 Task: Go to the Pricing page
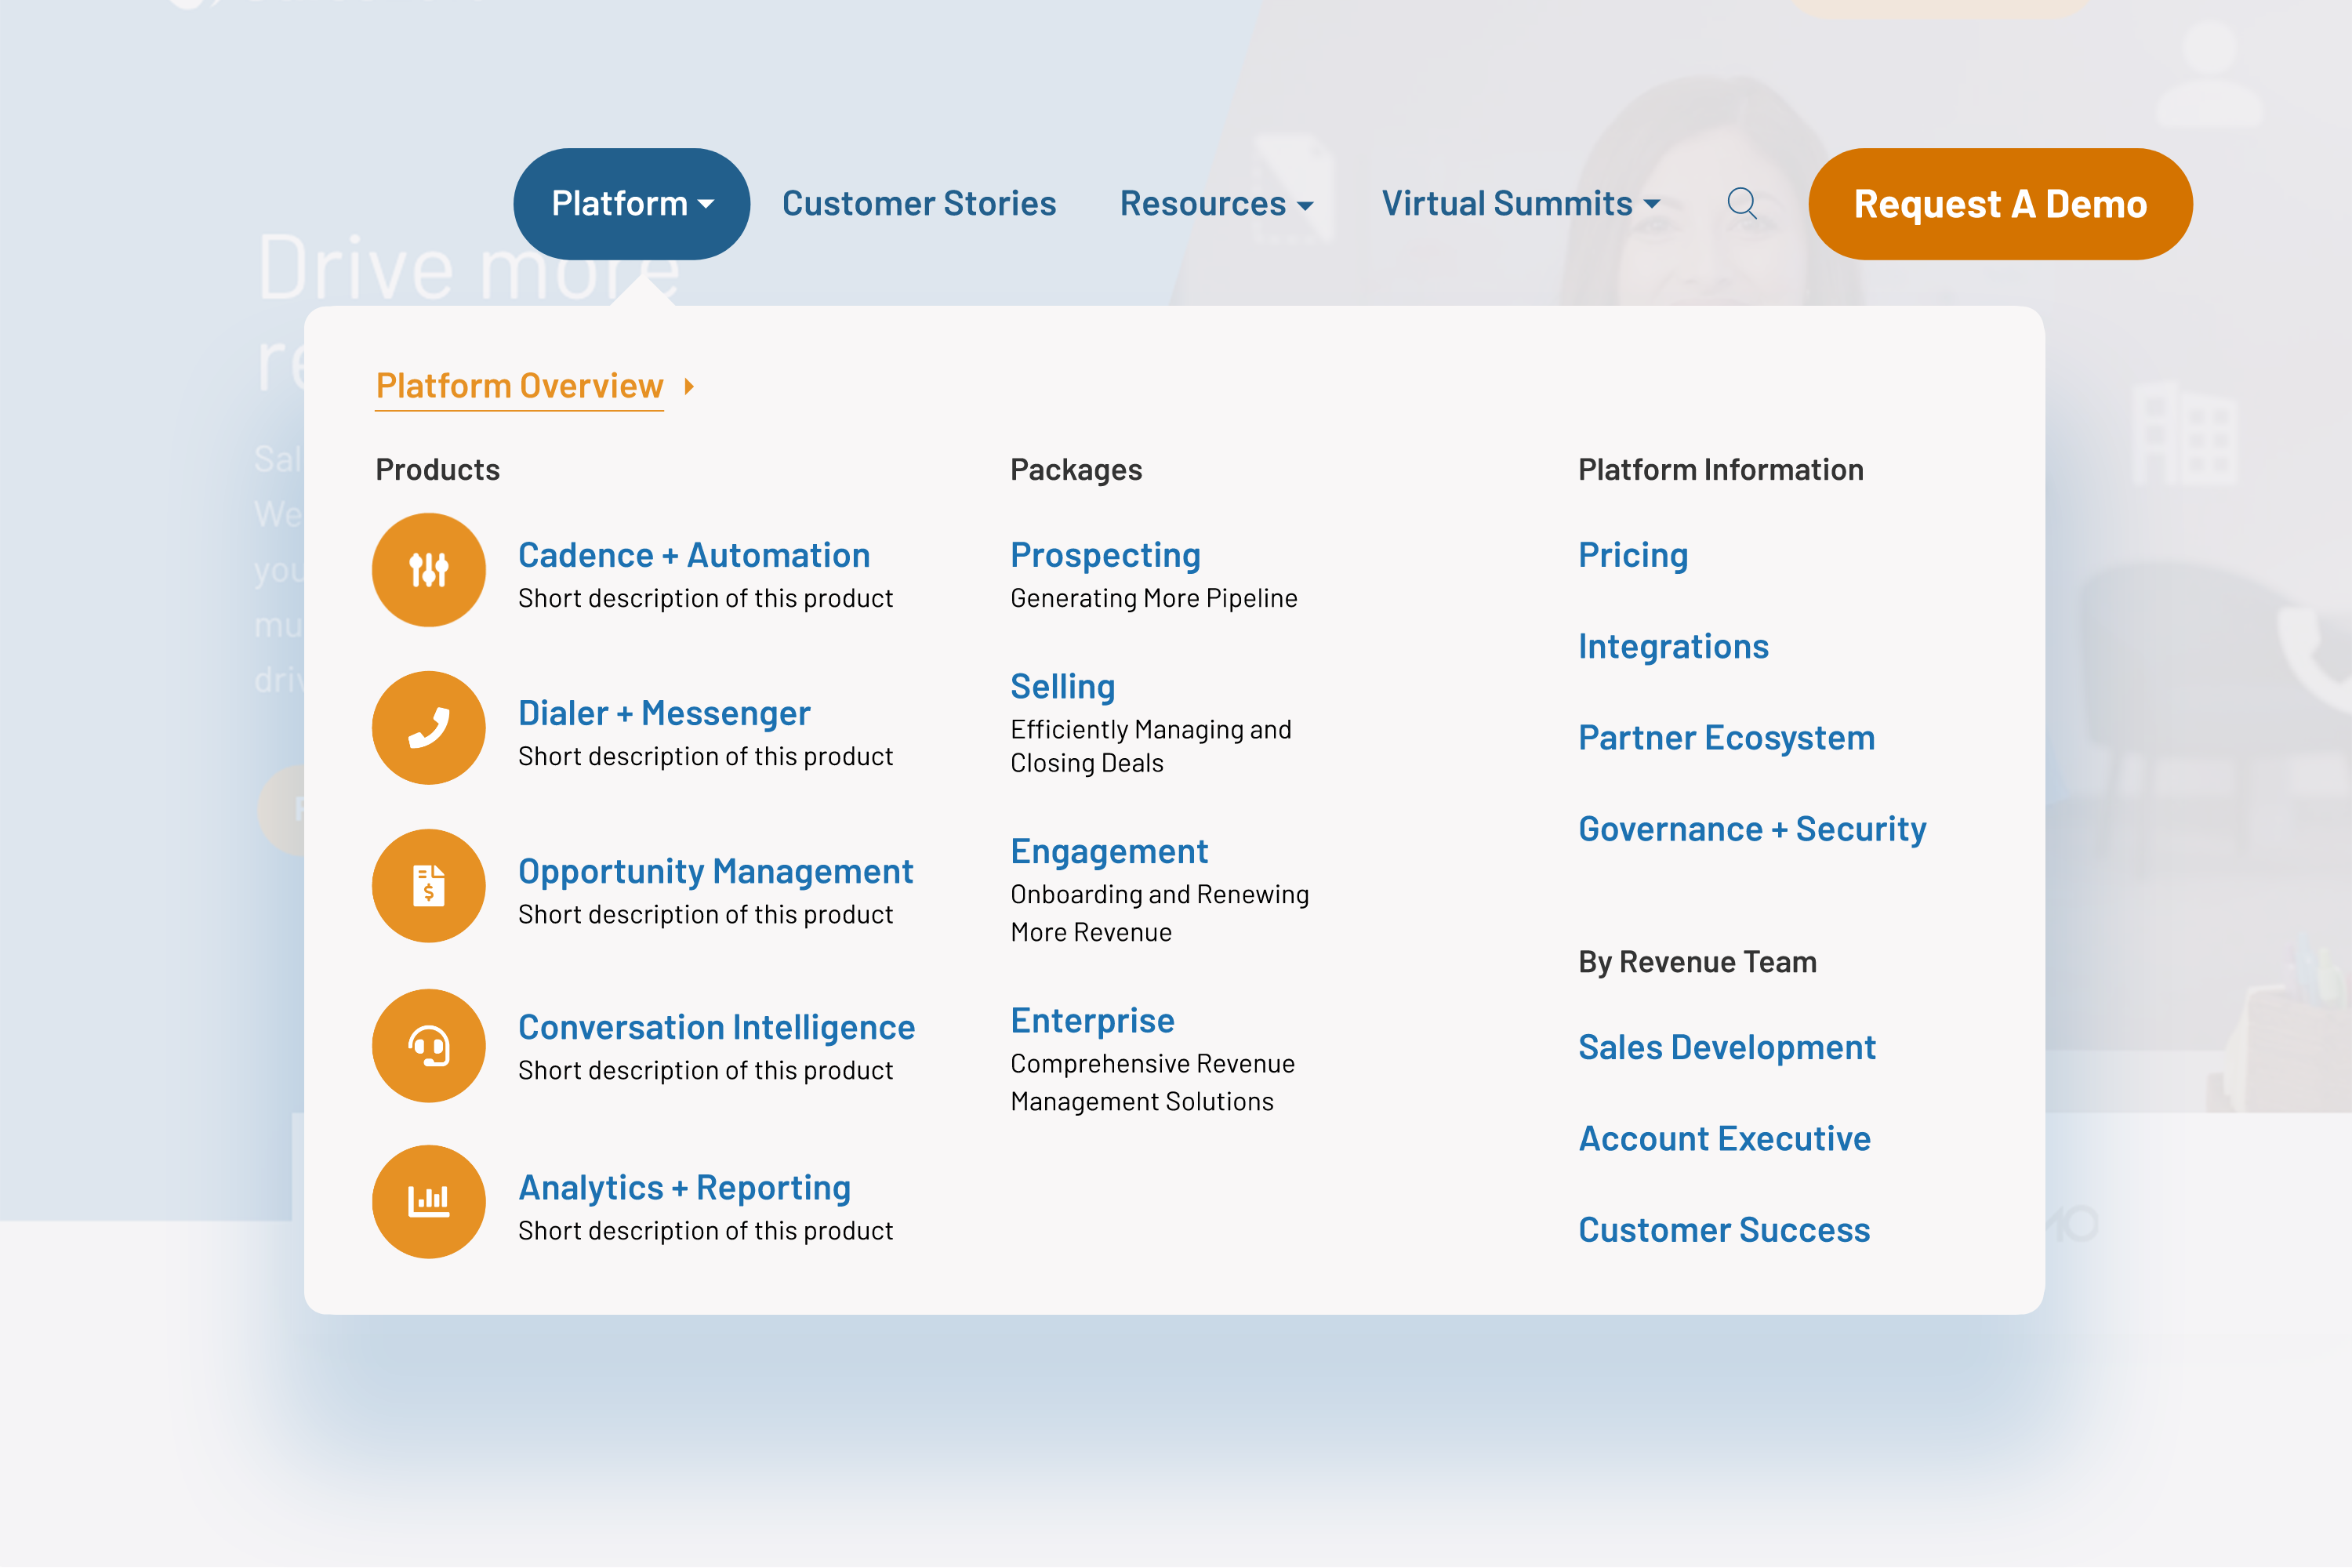tap(1633, 555)
